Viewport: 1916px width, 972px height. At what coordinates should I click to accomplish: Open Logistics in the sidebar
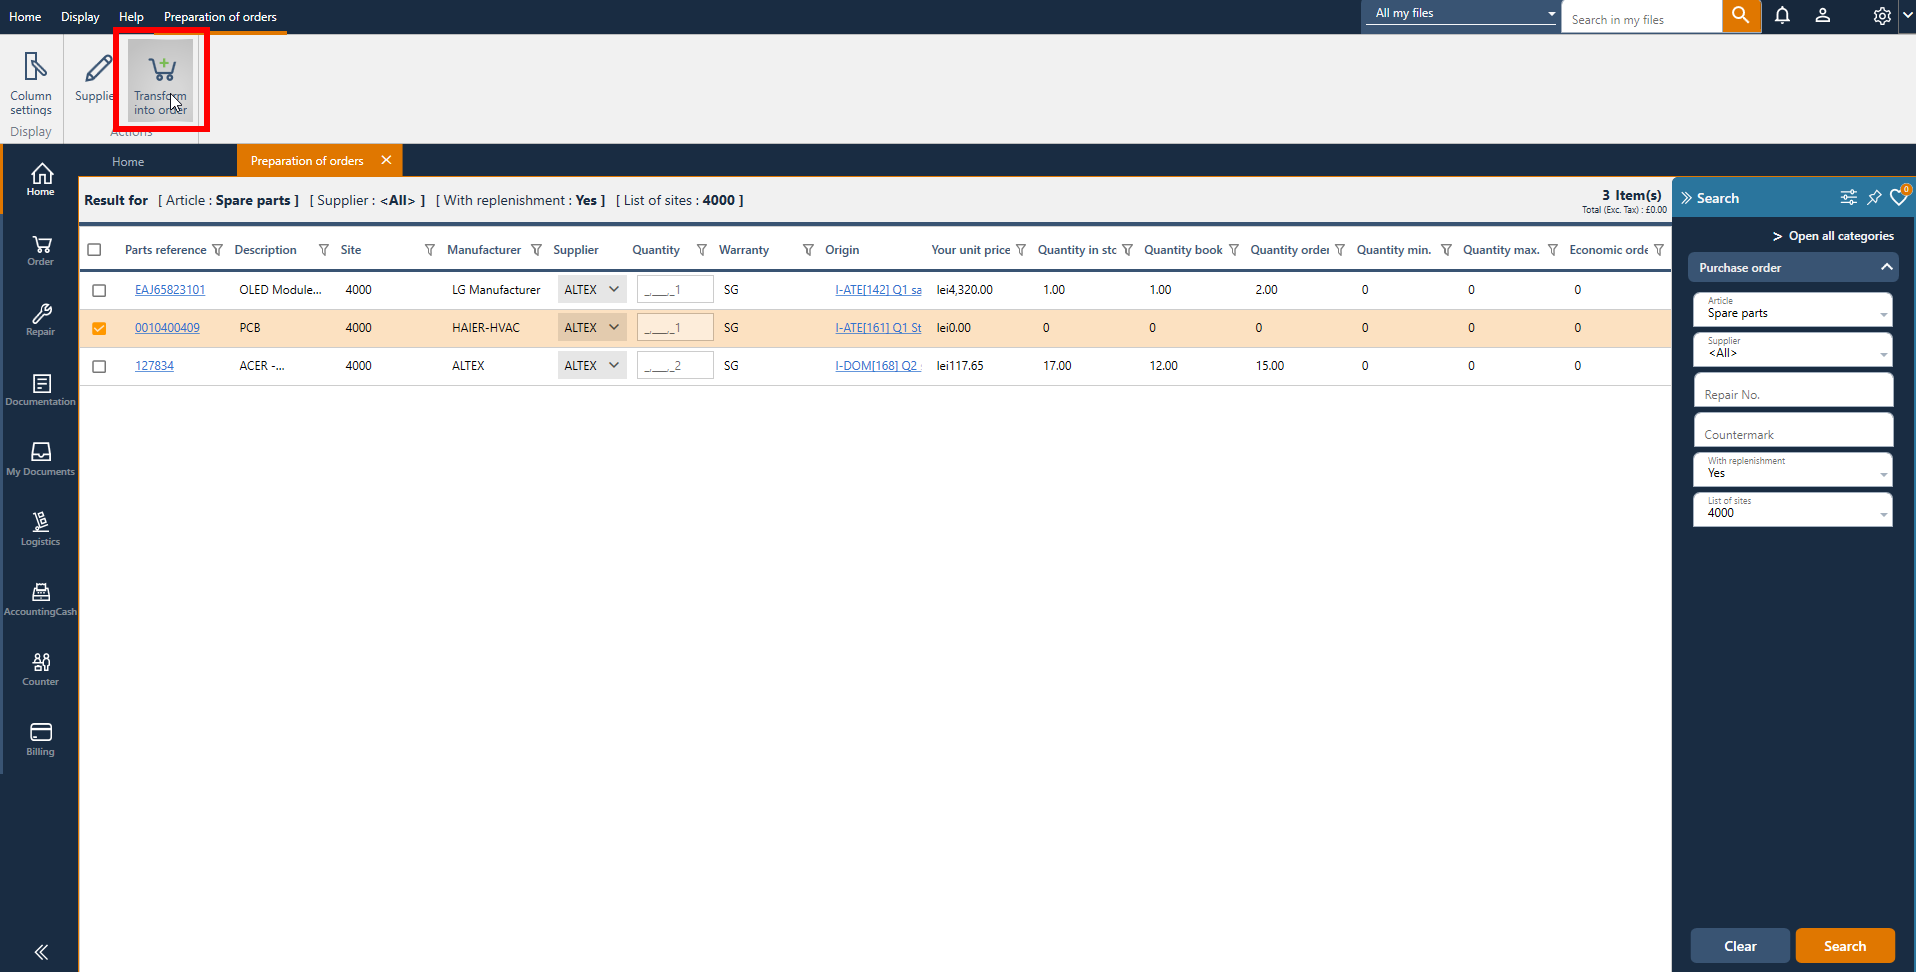[41, 530]
